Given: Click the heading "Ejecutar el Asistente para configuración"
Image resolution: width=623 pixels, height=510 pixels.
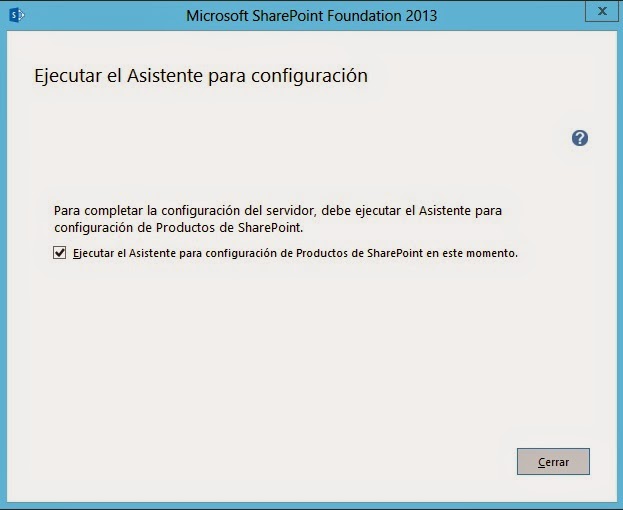Looking at the screenshot, I should point(201,75).
